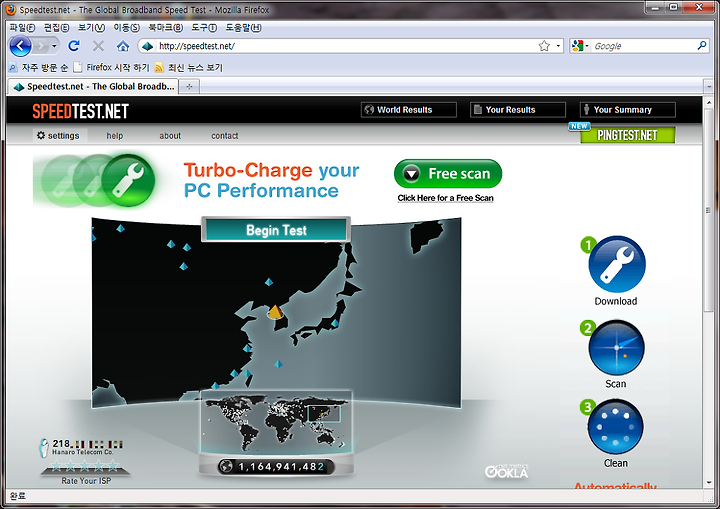Click the forward navigation arrow

[x=41, y=46]
